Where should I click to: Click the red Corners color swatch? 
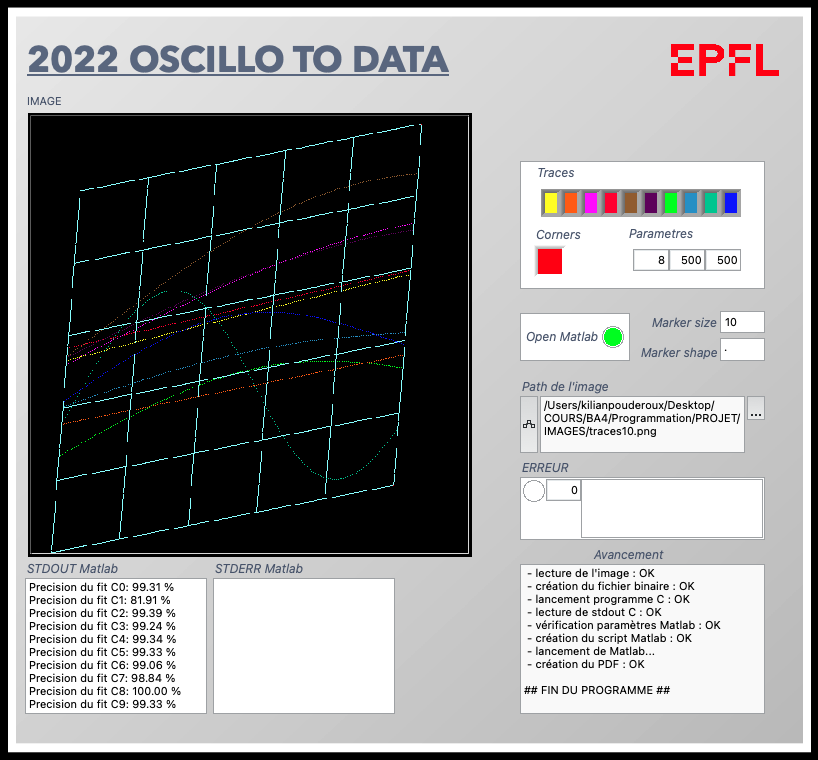pos(549,261)
